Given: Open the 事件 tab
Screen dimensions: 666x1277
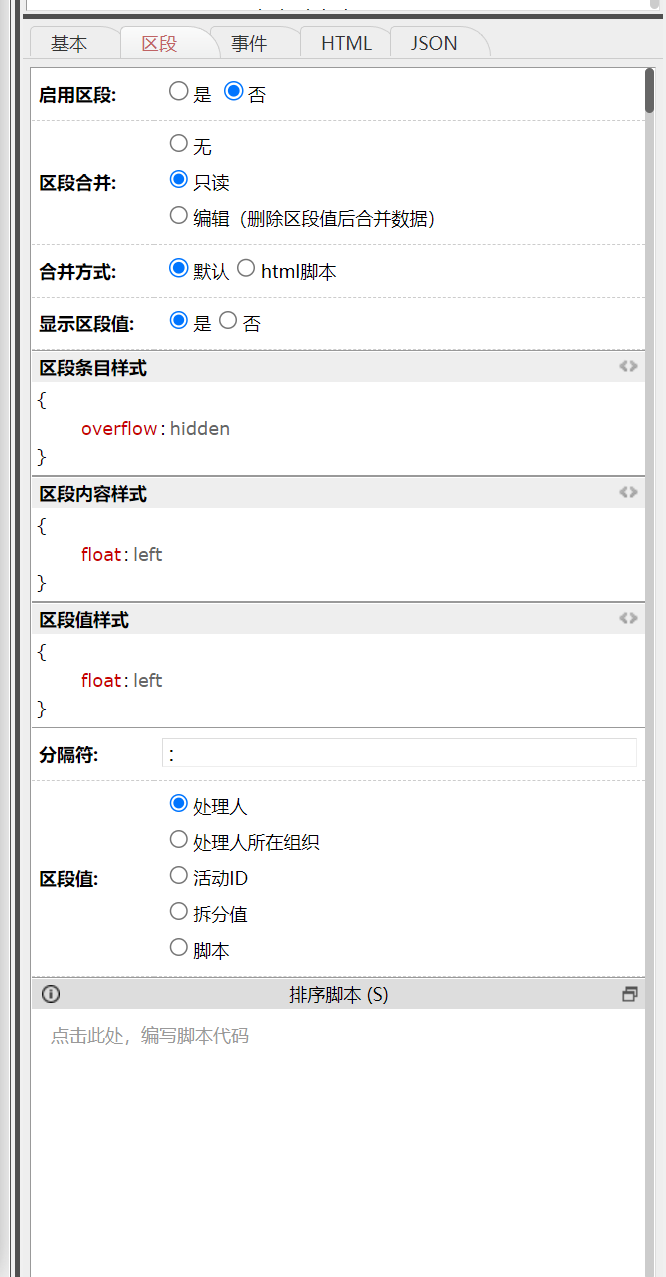Looking at the screenshot, I should click(x=249, y=44).
